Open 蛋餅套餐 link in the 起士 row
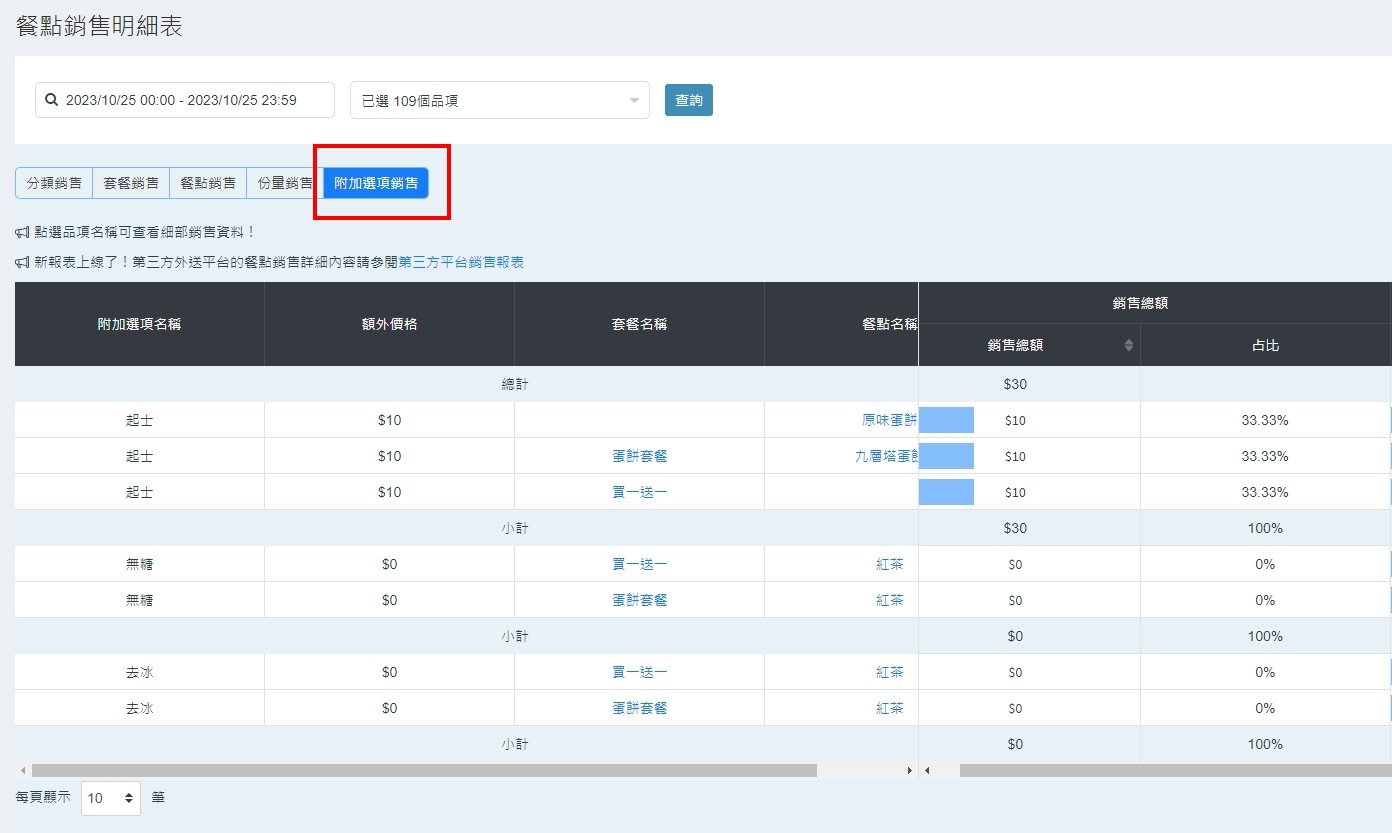 (x=639, y=456)
